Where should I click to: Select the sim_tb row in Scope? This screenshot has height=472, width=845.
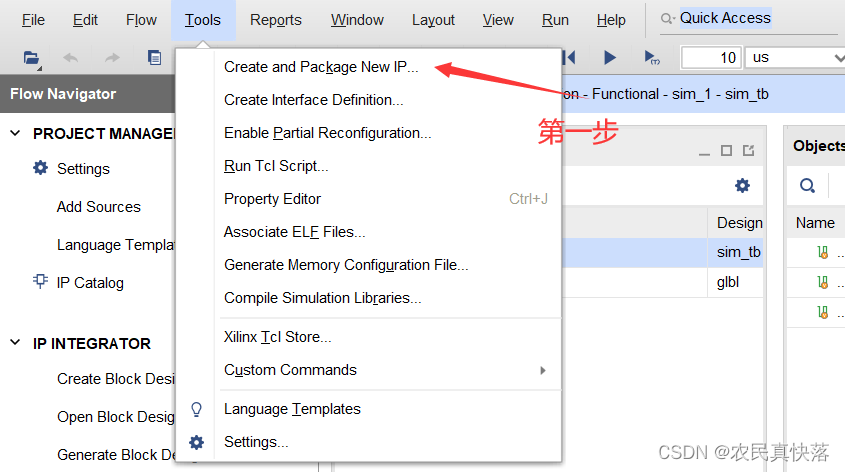coord(738,252)
